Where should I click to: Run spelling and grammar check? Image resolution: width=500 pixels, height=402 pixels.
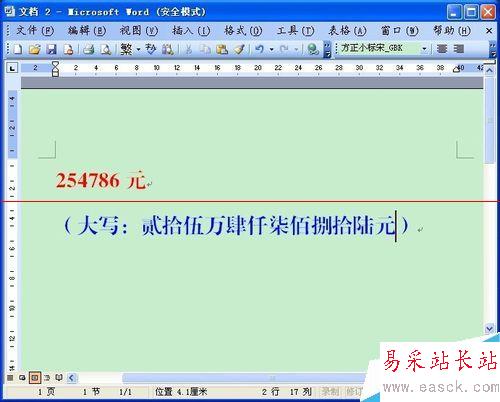click(151, 49)
